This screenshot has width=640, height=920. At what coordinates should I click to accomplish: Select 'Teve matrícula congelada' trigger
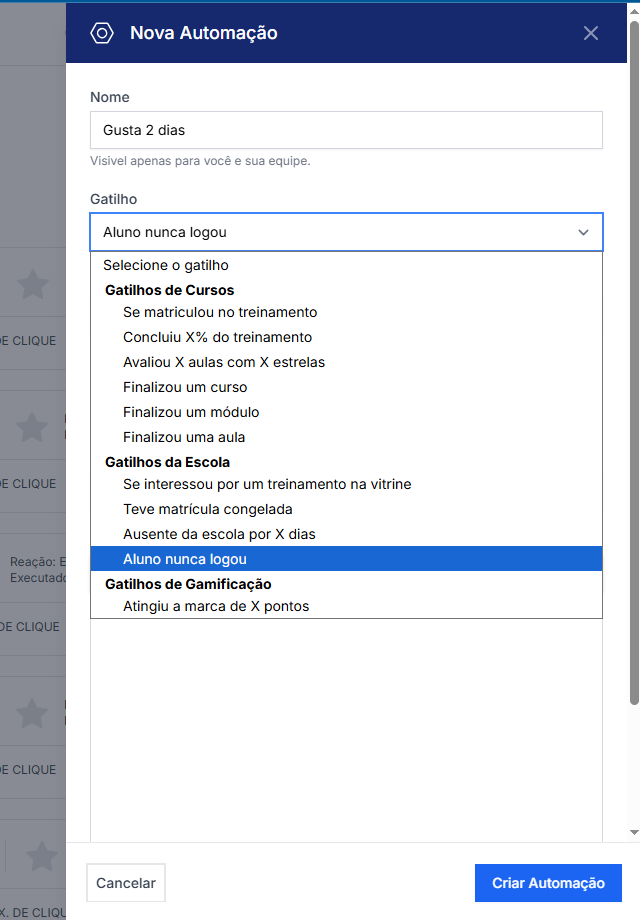pos(208,509)
